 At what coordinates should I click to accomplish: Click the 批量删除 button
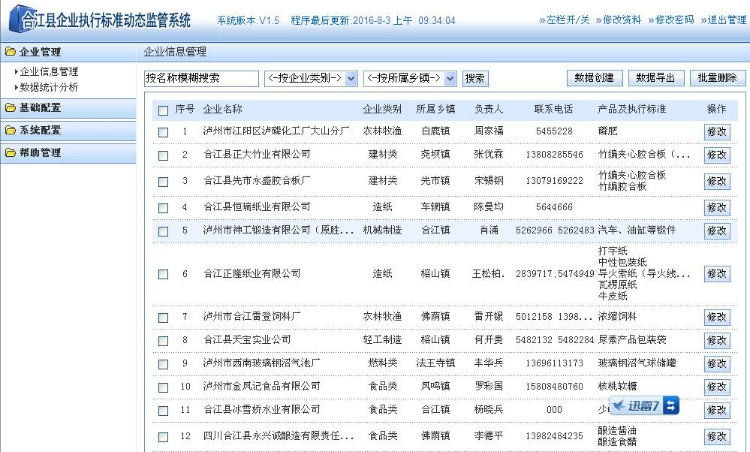tap(717, 78)
